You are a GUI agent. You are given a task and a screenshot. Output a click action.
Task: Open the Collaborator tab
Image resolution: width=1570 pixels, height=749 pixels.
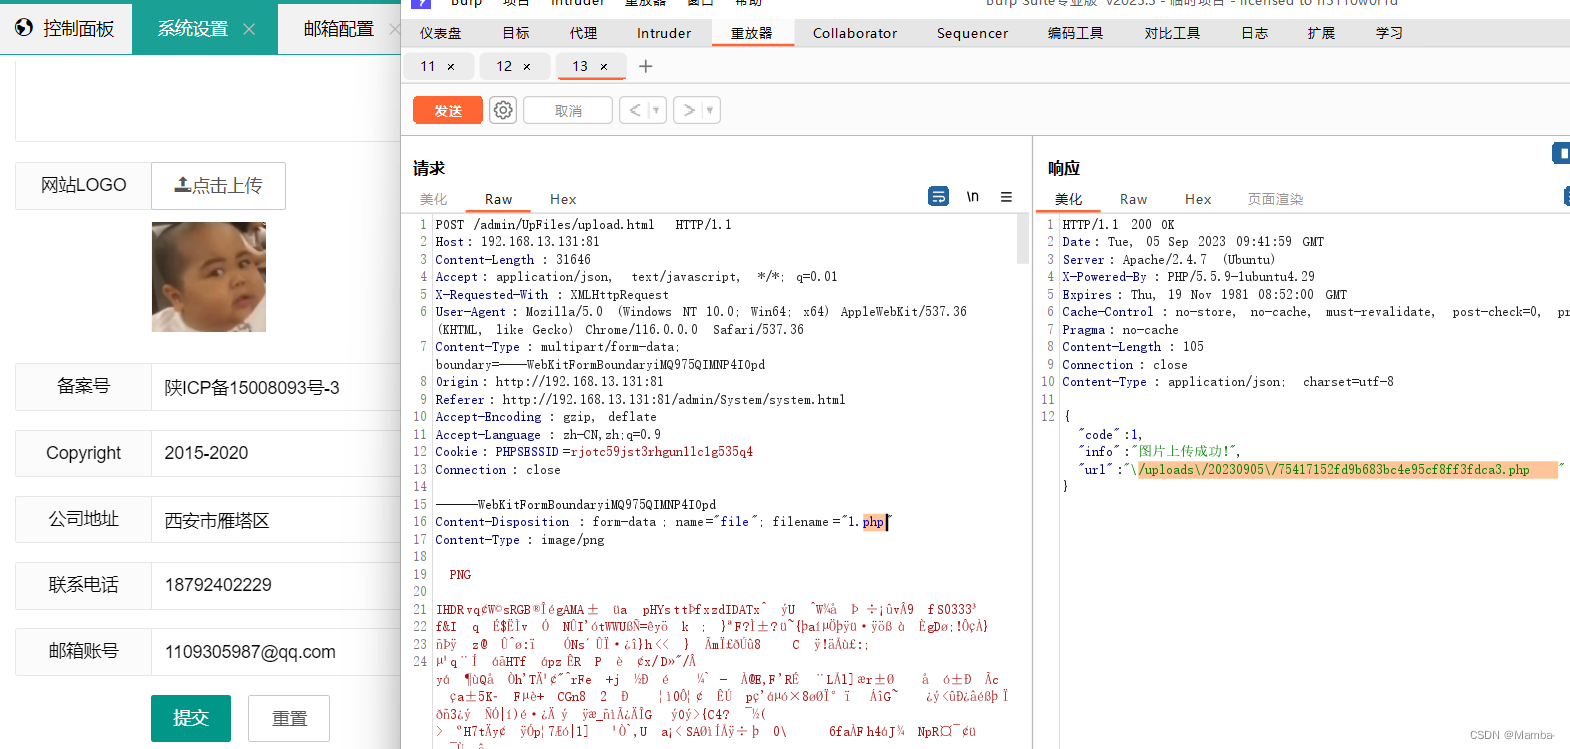click(x=855, y=33)
